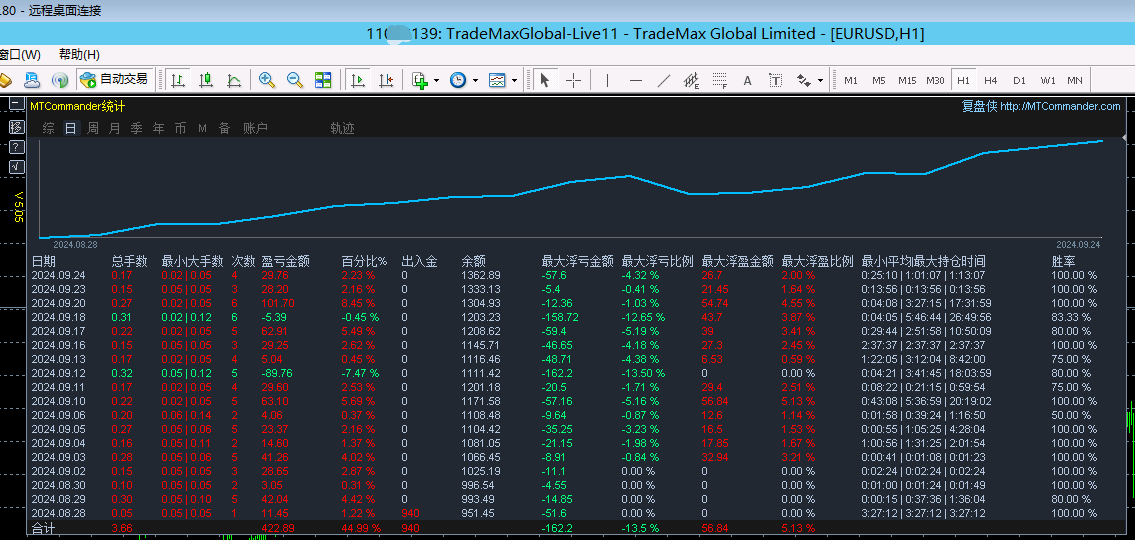Select the Fibonacci retracement tool
Screen dimensions: 1135x540
pos(720,80)
